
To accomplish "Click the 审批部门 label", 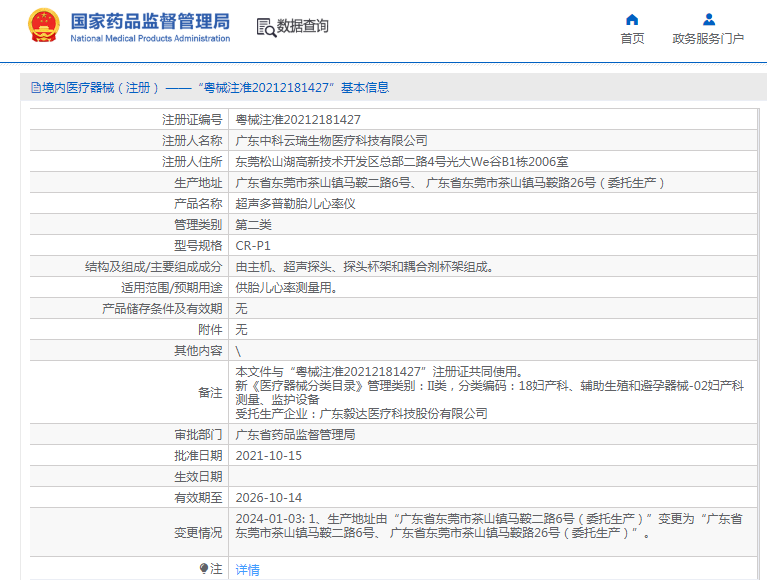I will [x=198, y=435].
